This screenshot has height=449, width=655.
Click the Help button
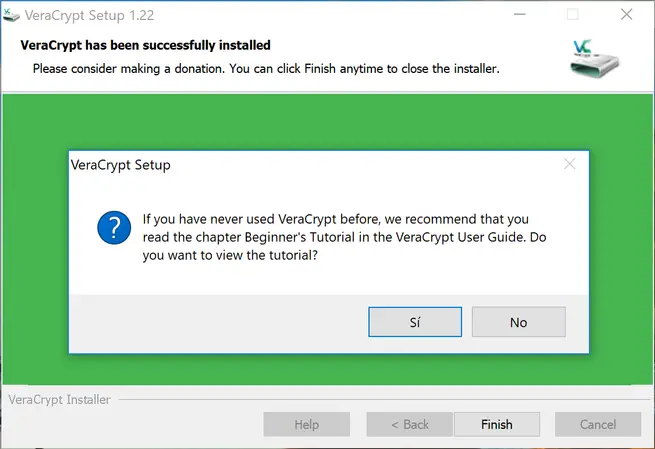click(307, 424)
